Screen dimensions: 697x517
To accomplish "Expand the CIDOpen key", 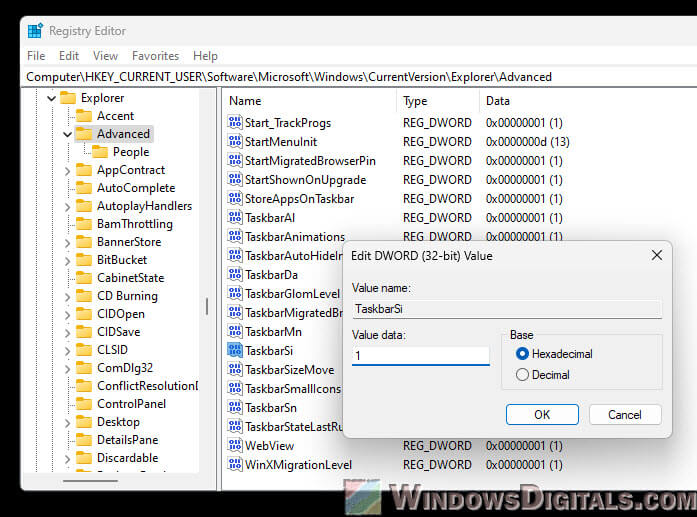I will click(x=68, y=315).
